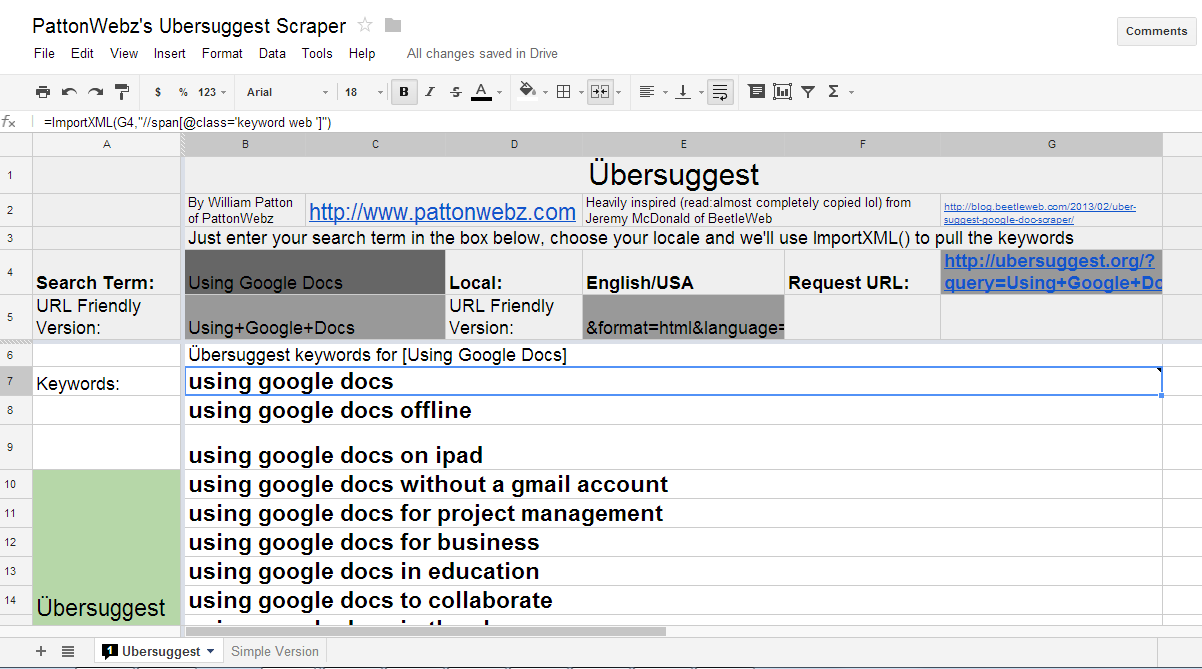Select the 'using google docs offline' cell

(x=330, y=411)
